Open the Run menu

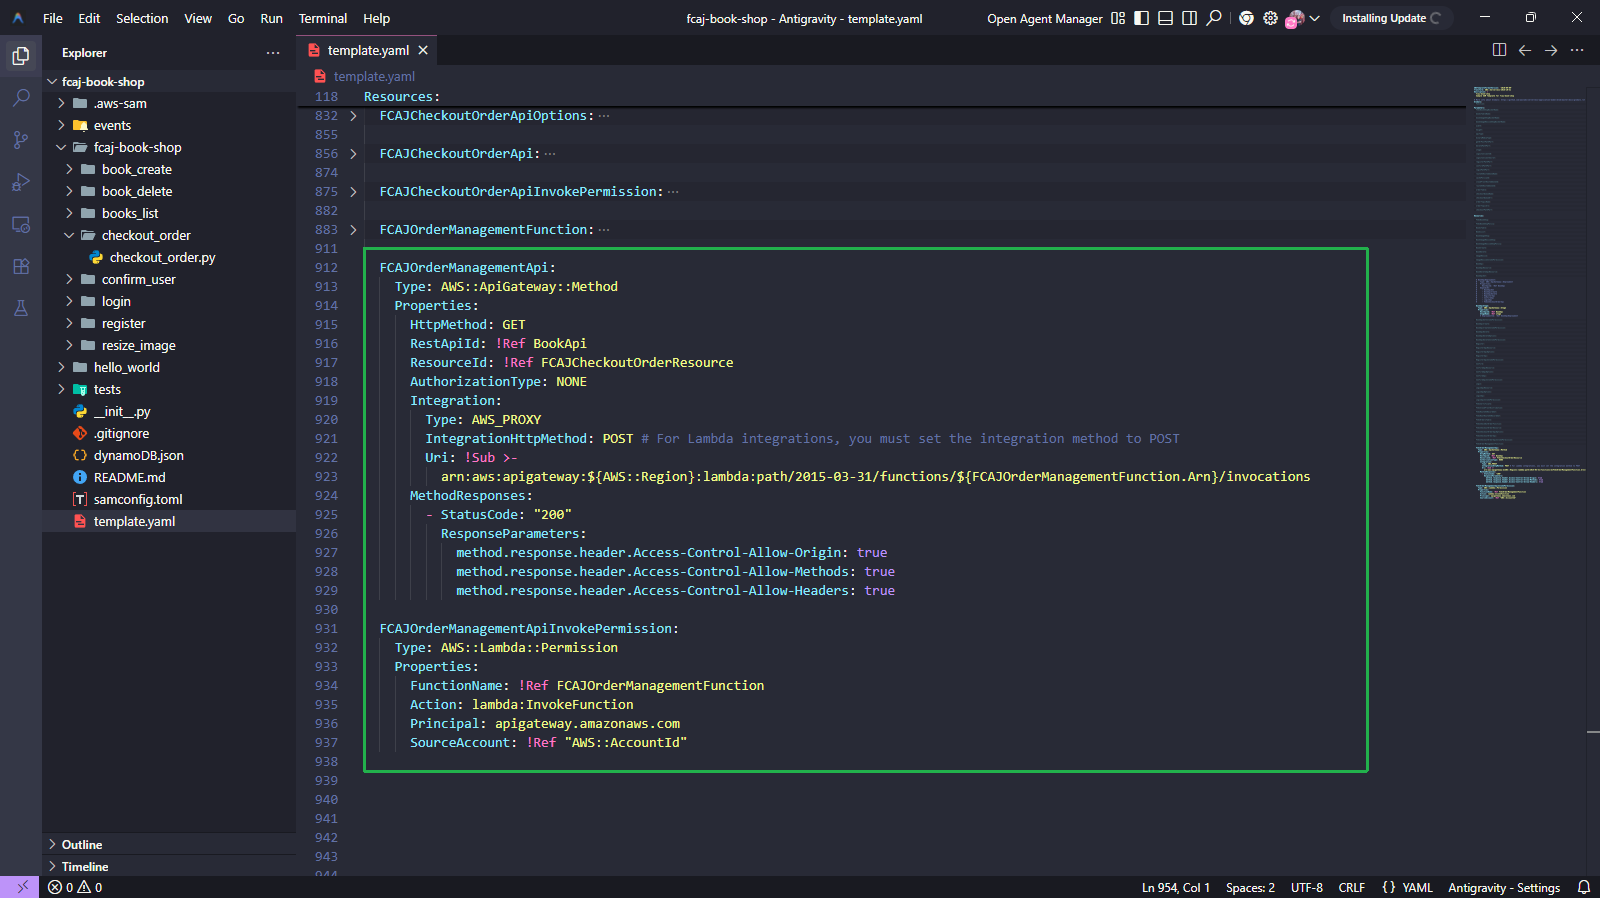(x=271, y=18)
